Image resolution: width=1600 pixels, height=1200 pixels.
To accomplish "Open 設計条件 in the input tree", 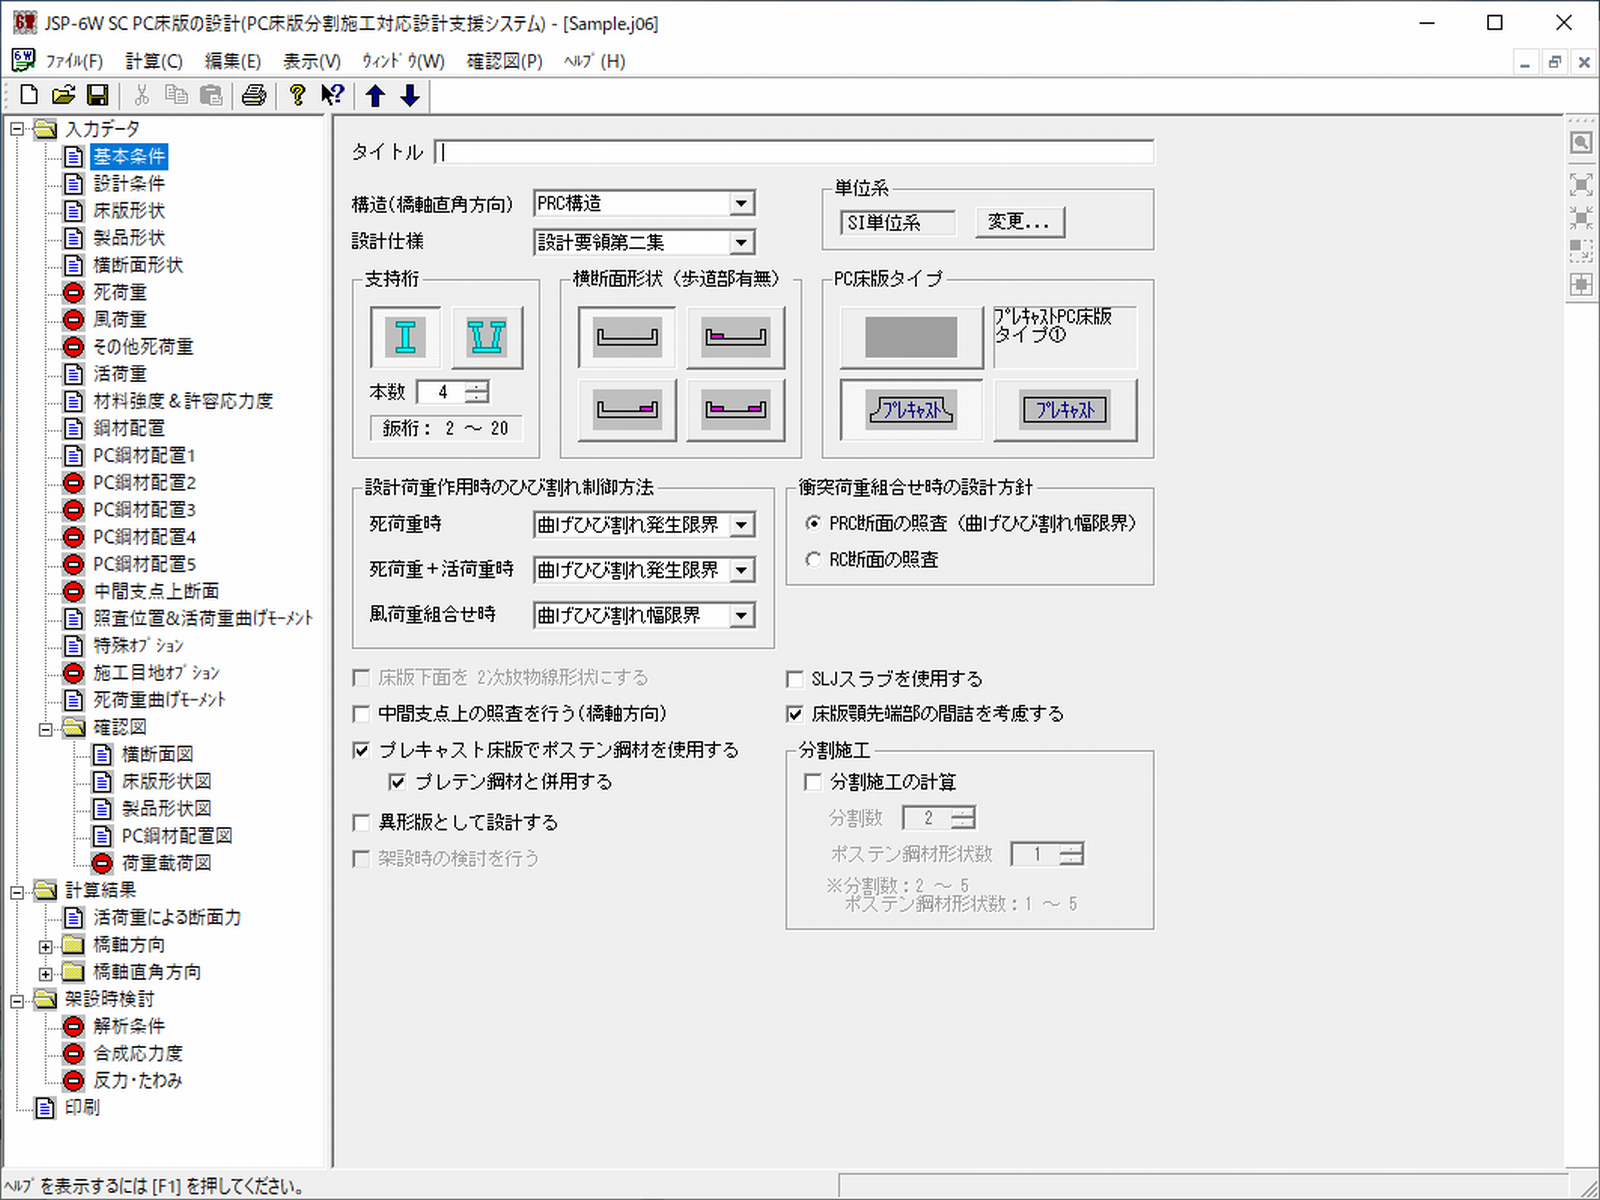I will pos(129,184).
